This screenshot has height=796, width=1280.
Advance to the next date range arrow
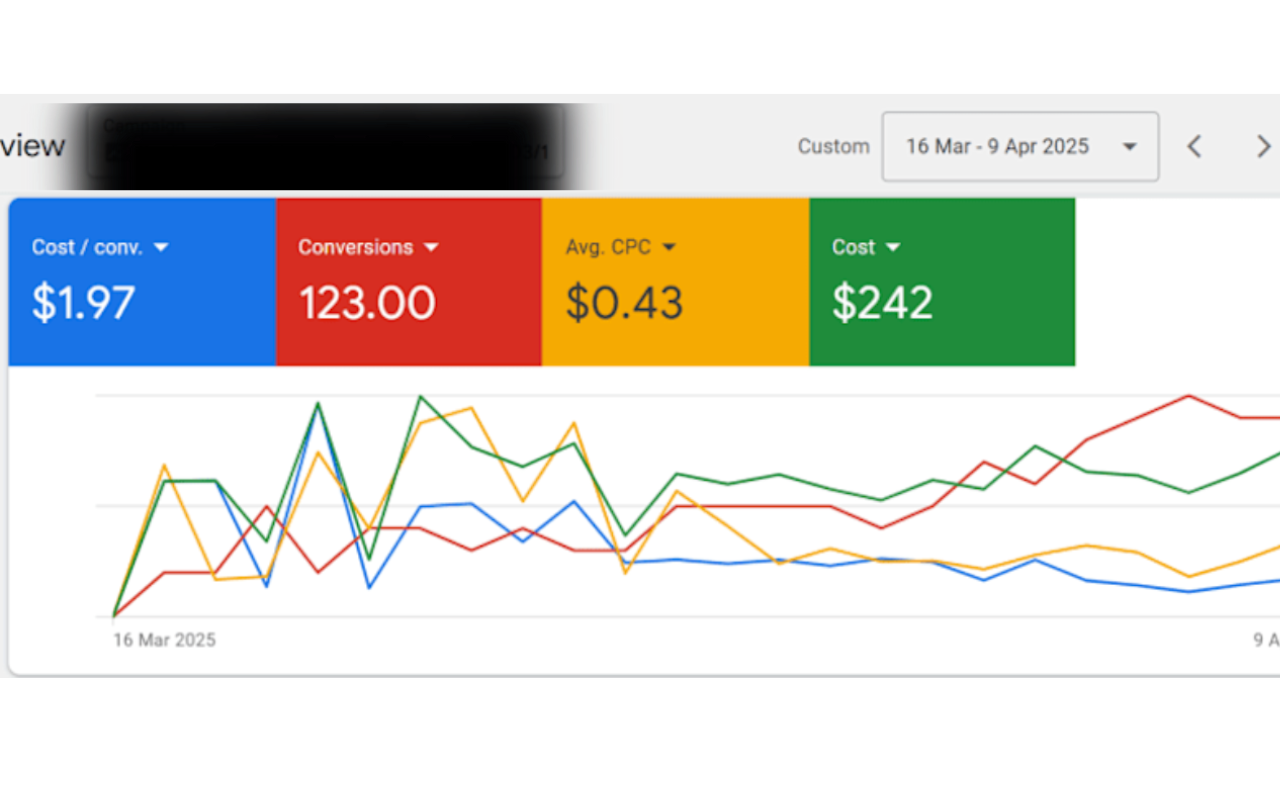[1263, 147]
